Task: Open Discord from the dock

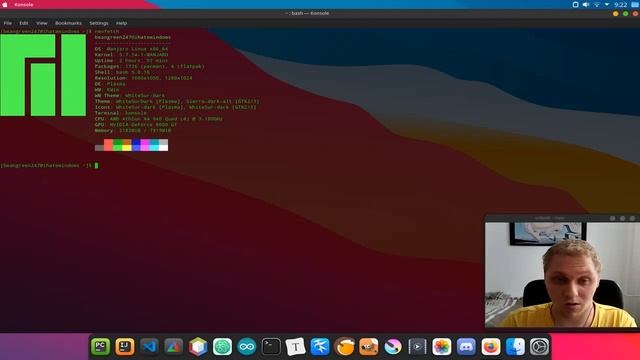Action: click(466, 347)
